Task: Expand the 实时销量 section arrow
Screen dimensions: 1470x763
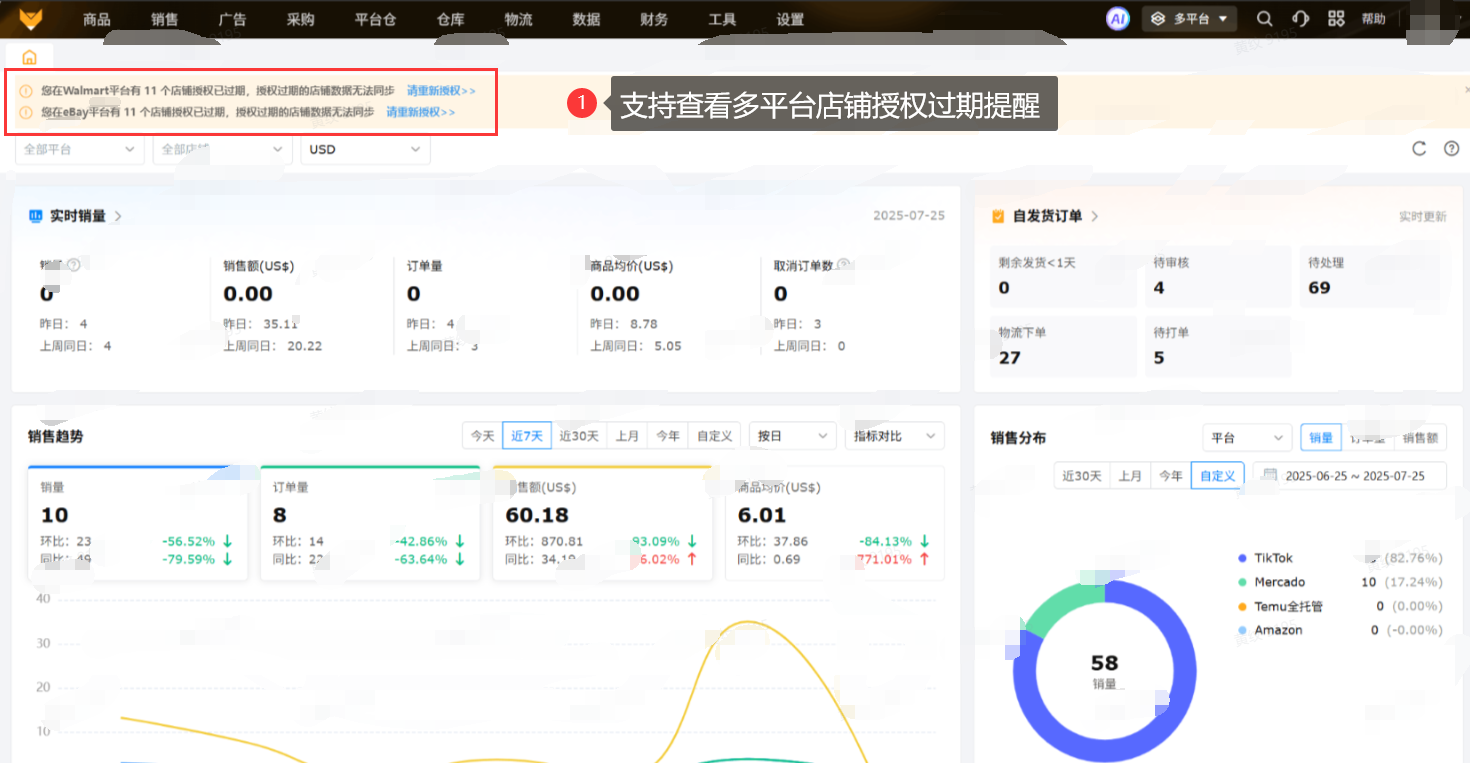Action: 118,216
